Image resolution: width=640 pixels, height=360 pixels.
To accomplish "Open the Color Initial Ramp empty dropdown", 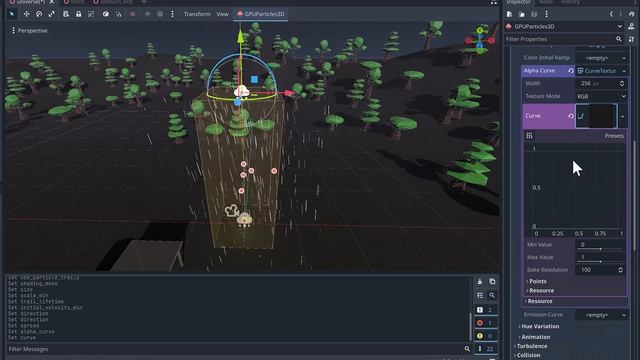I will pos(601,58).
